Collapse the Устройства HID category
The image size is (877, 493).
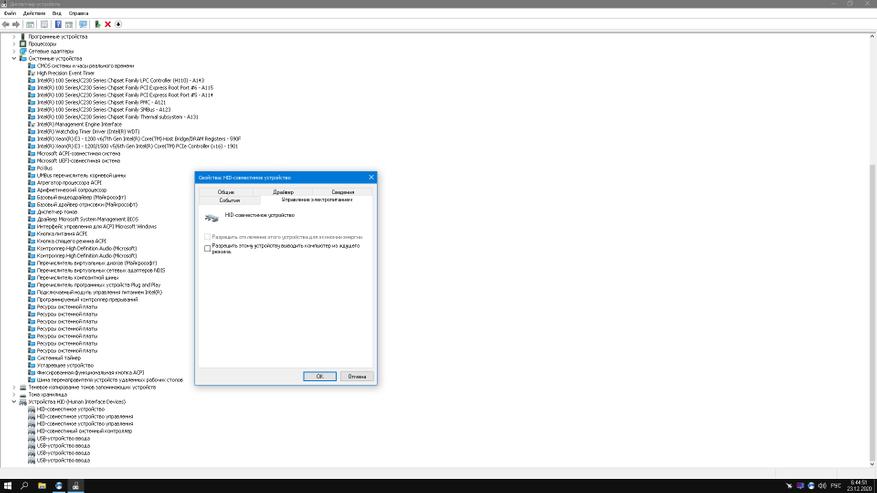coord(14,402)
